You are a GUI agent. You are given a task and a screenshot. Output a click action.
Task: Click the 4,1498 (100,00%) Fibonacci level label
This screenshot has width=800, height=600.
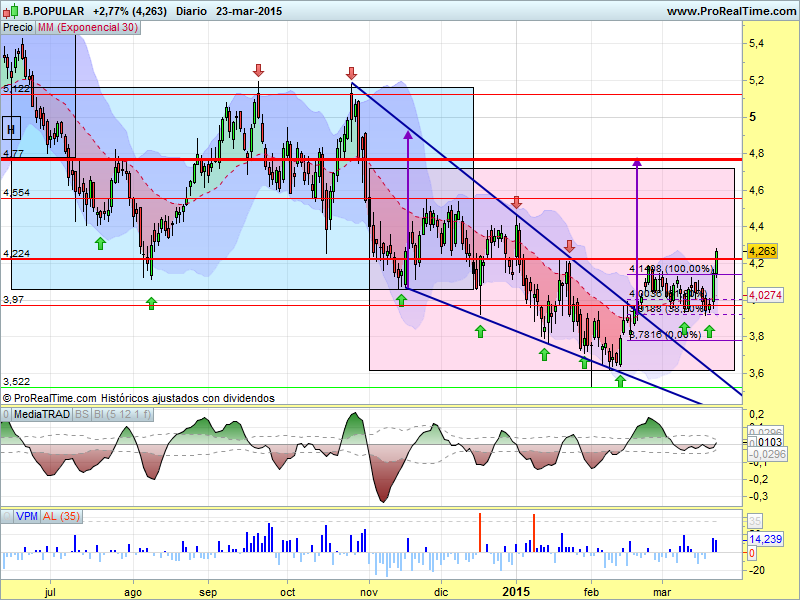tap(671, 268)
